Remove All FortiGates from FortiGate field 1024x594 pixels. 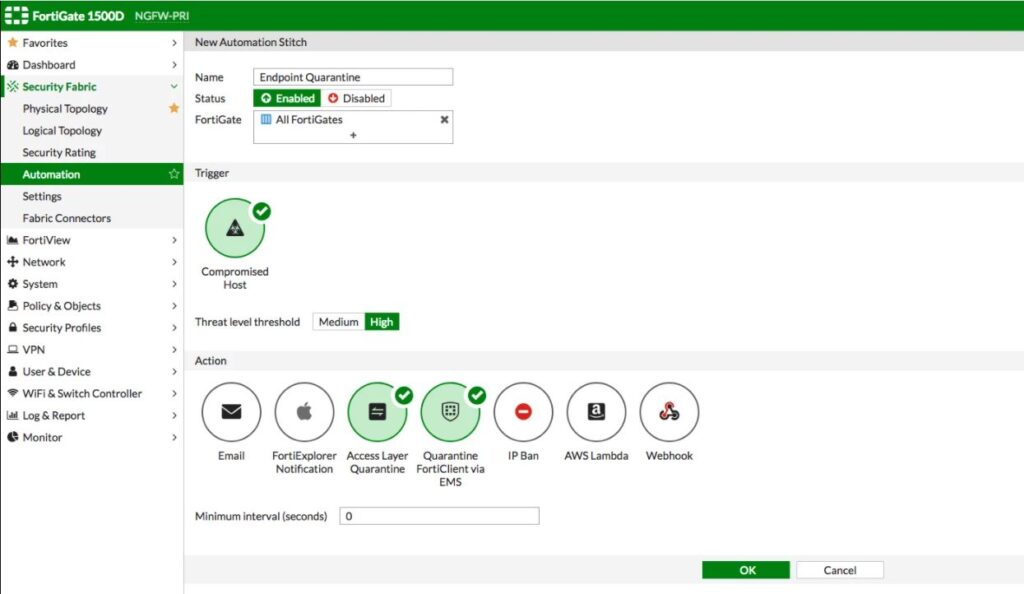(444, 119)
